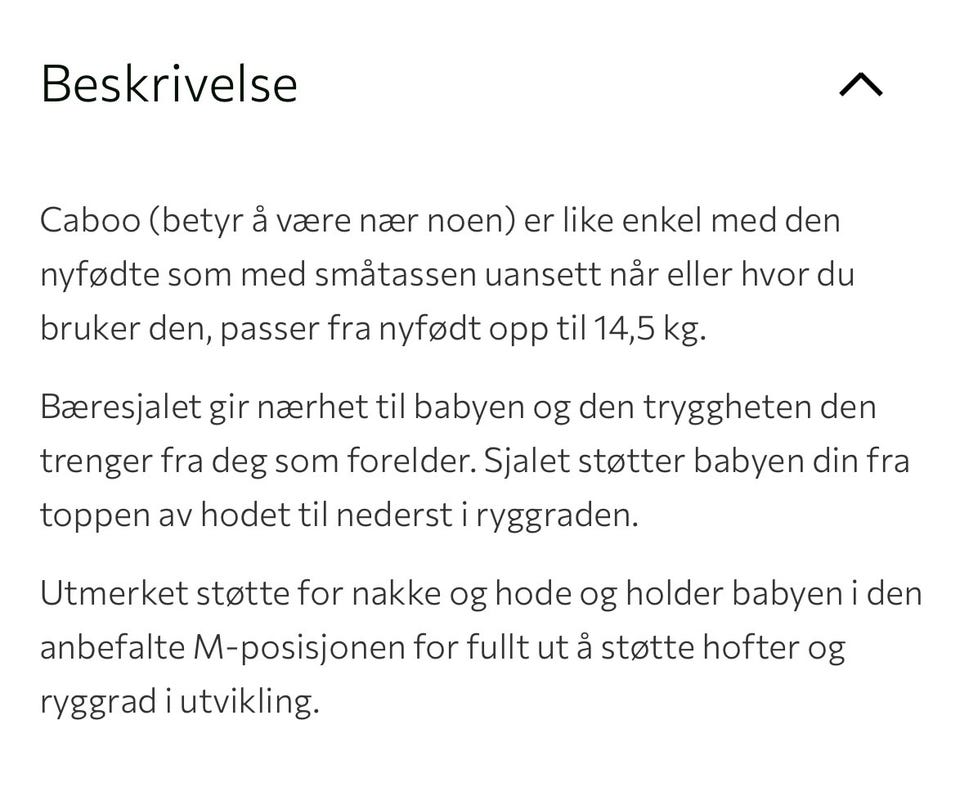Image resolution: width=960 pixels, height=792 pixels.
Task: Click the first paragraph about Caboo
Action: pos(440,273)
